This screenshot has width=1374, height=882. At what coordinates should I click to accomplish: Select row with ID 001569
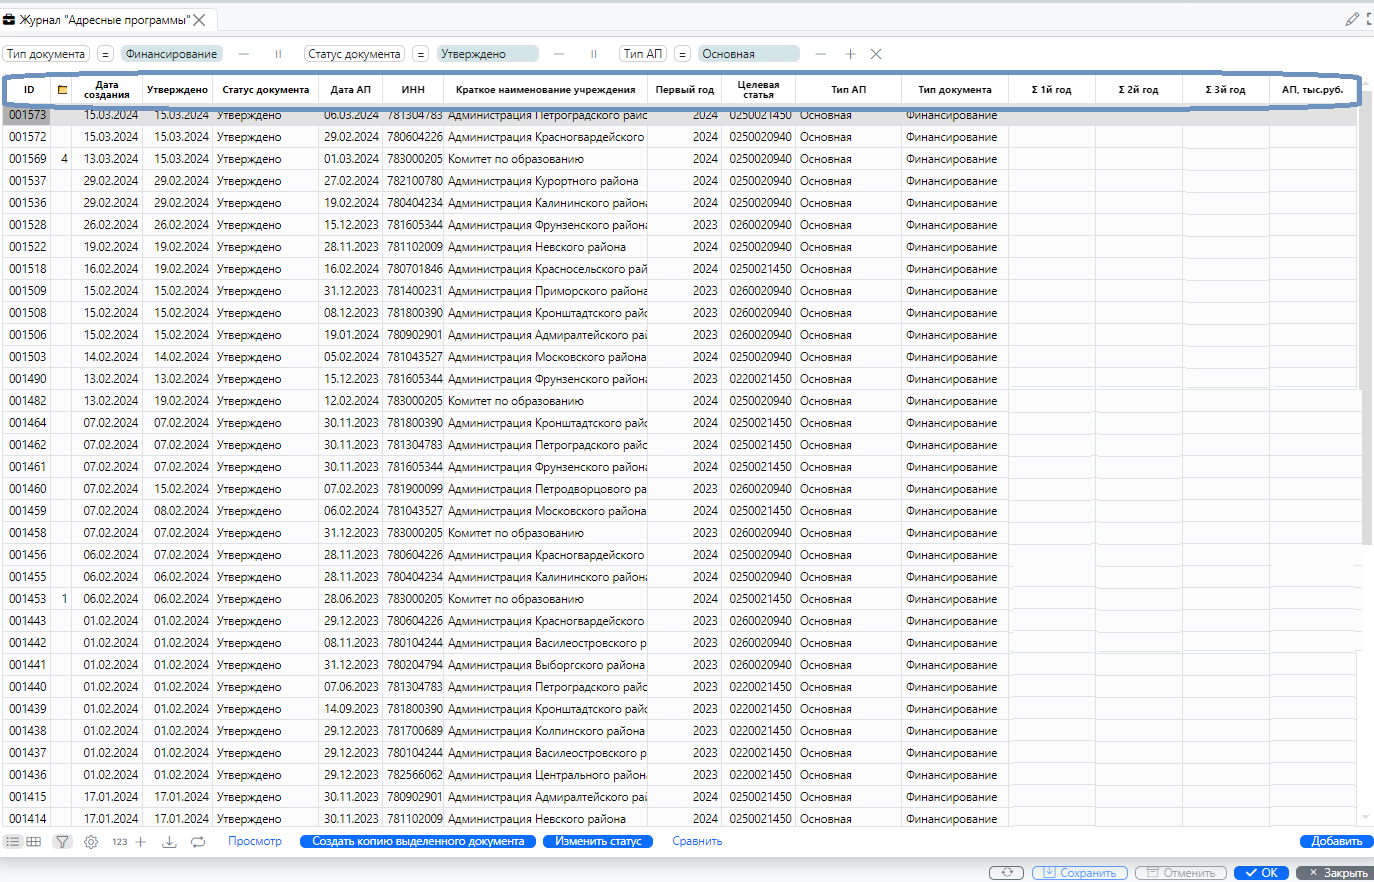click(x=28, y=159)
